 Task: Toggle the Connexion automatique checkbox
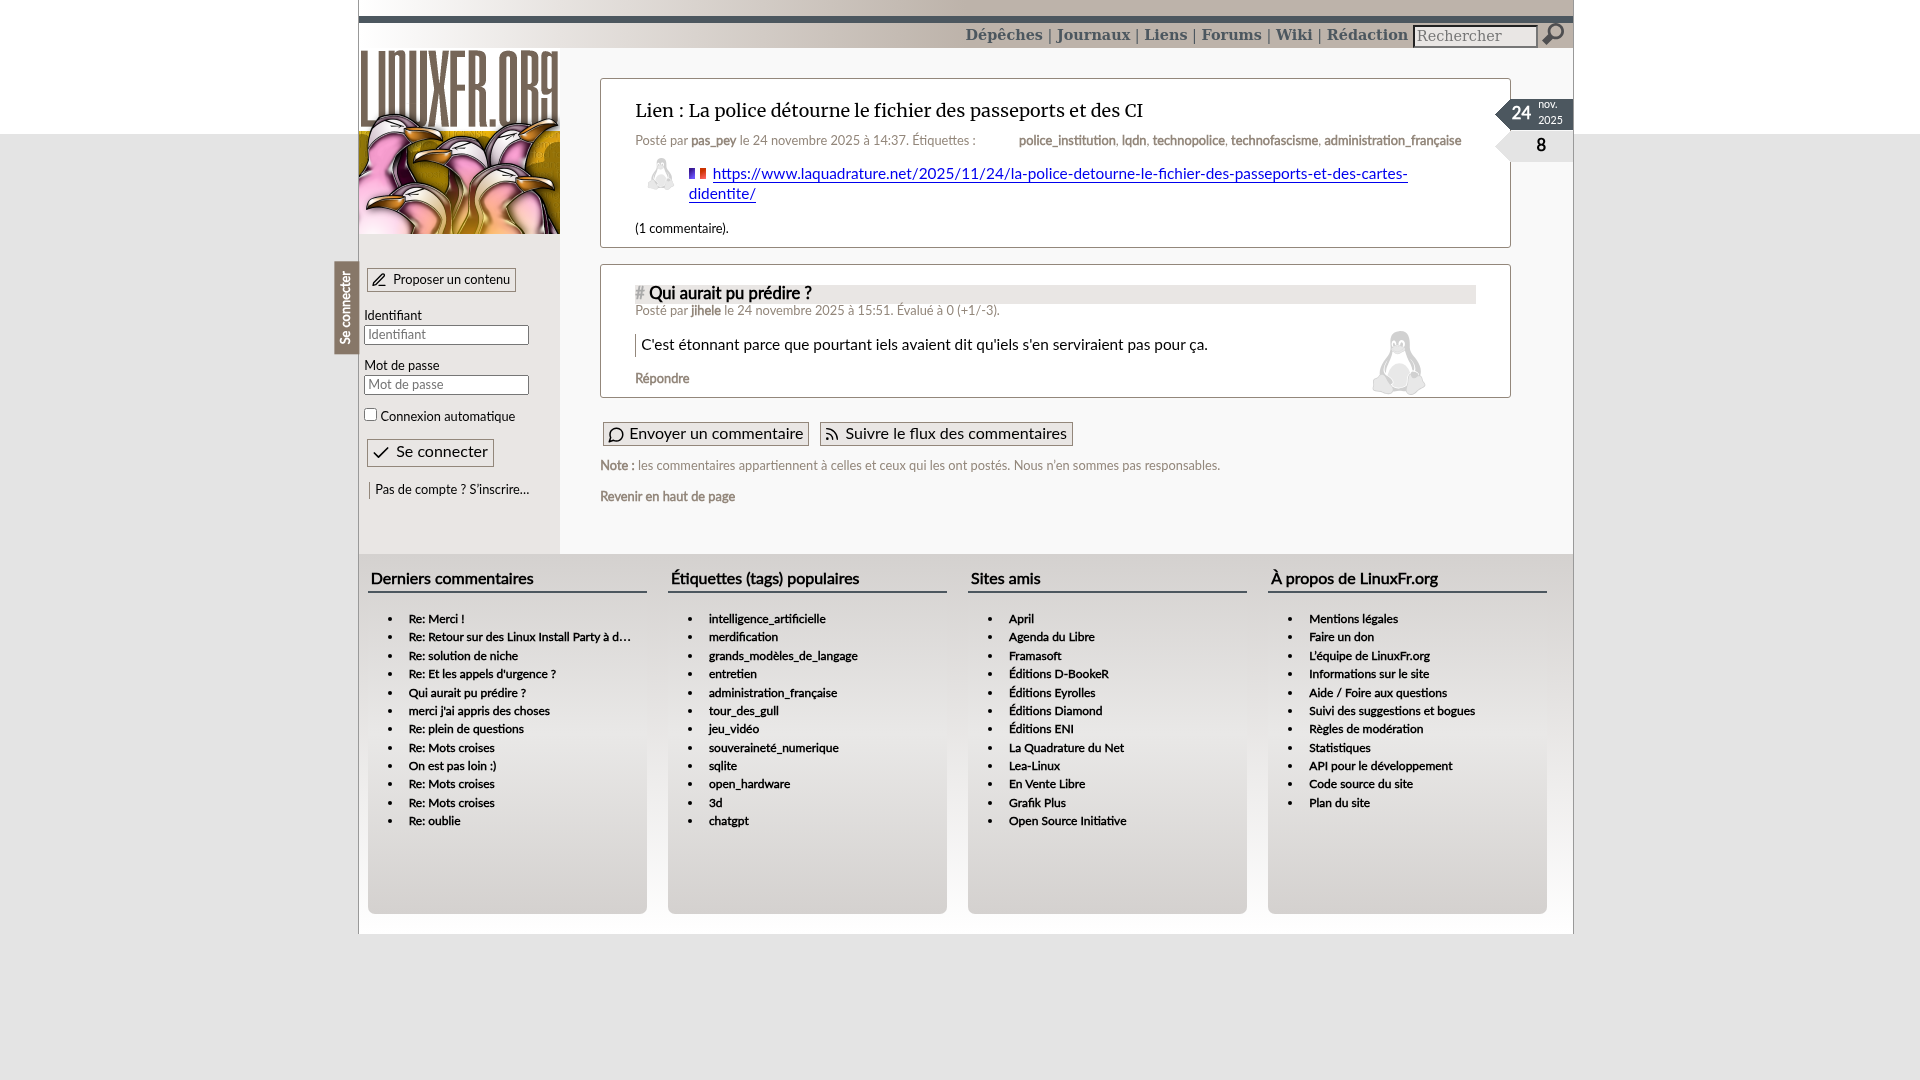click(370, 415)
